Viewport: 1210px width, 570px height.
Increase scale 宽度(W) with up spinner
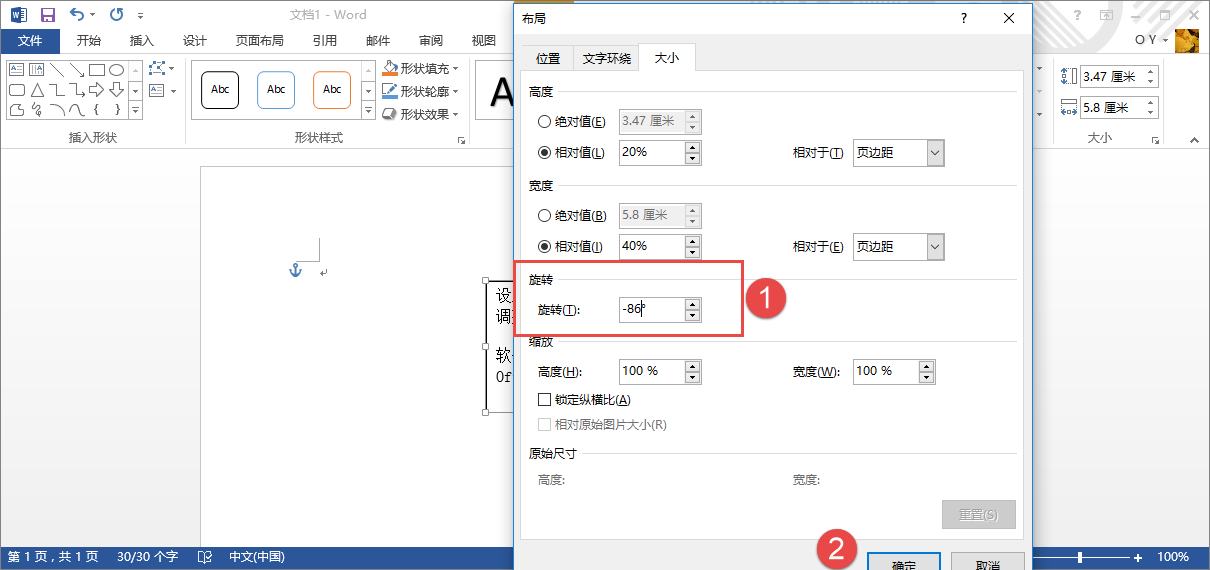(x=926, y=365)
